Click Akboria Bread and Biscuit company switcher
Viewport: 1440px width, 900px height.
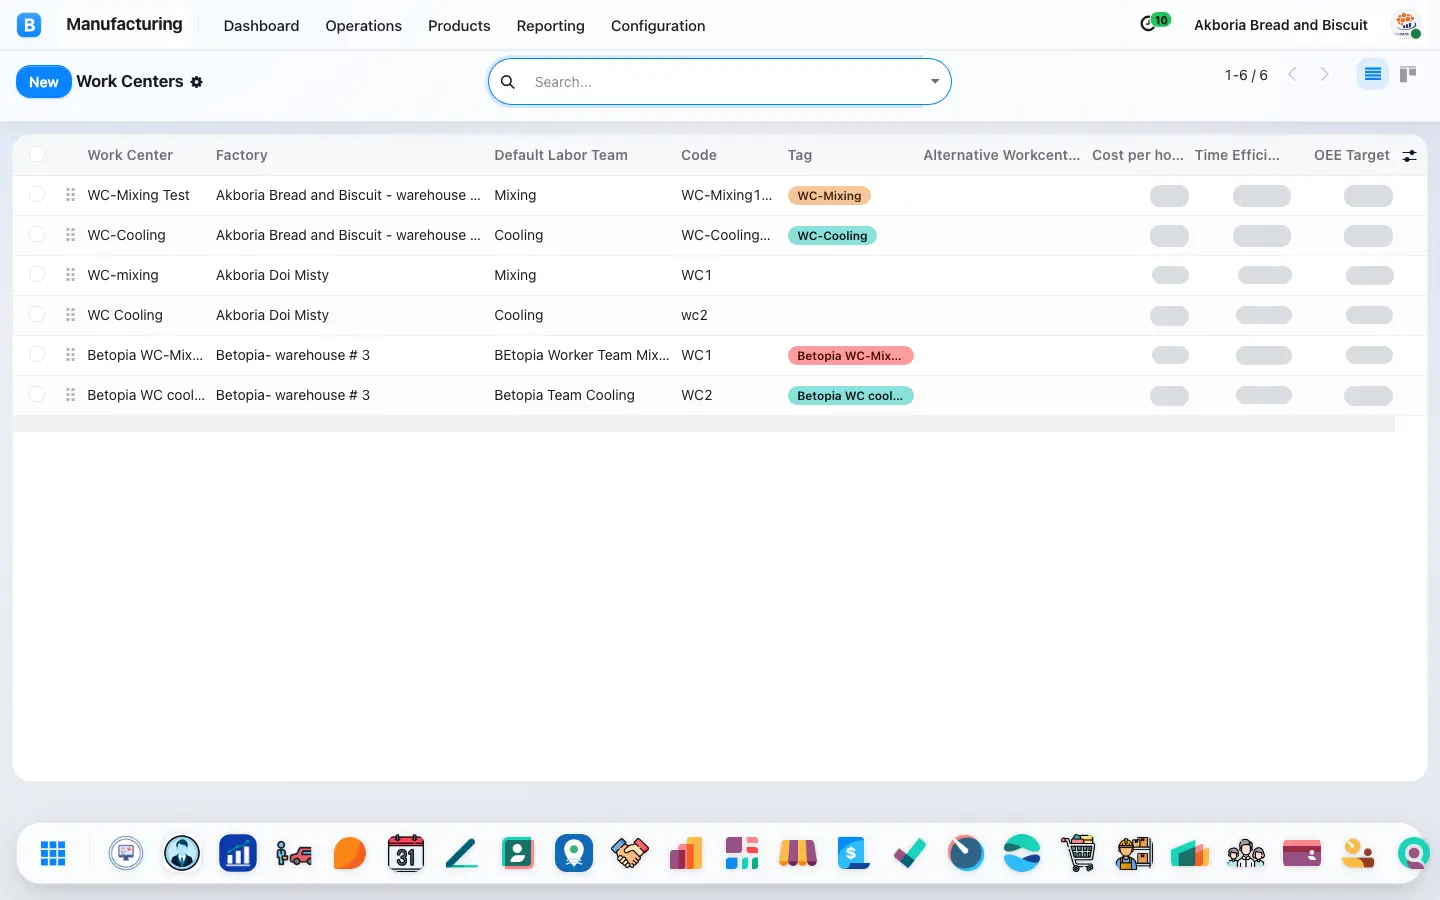tap(1281, 25)
